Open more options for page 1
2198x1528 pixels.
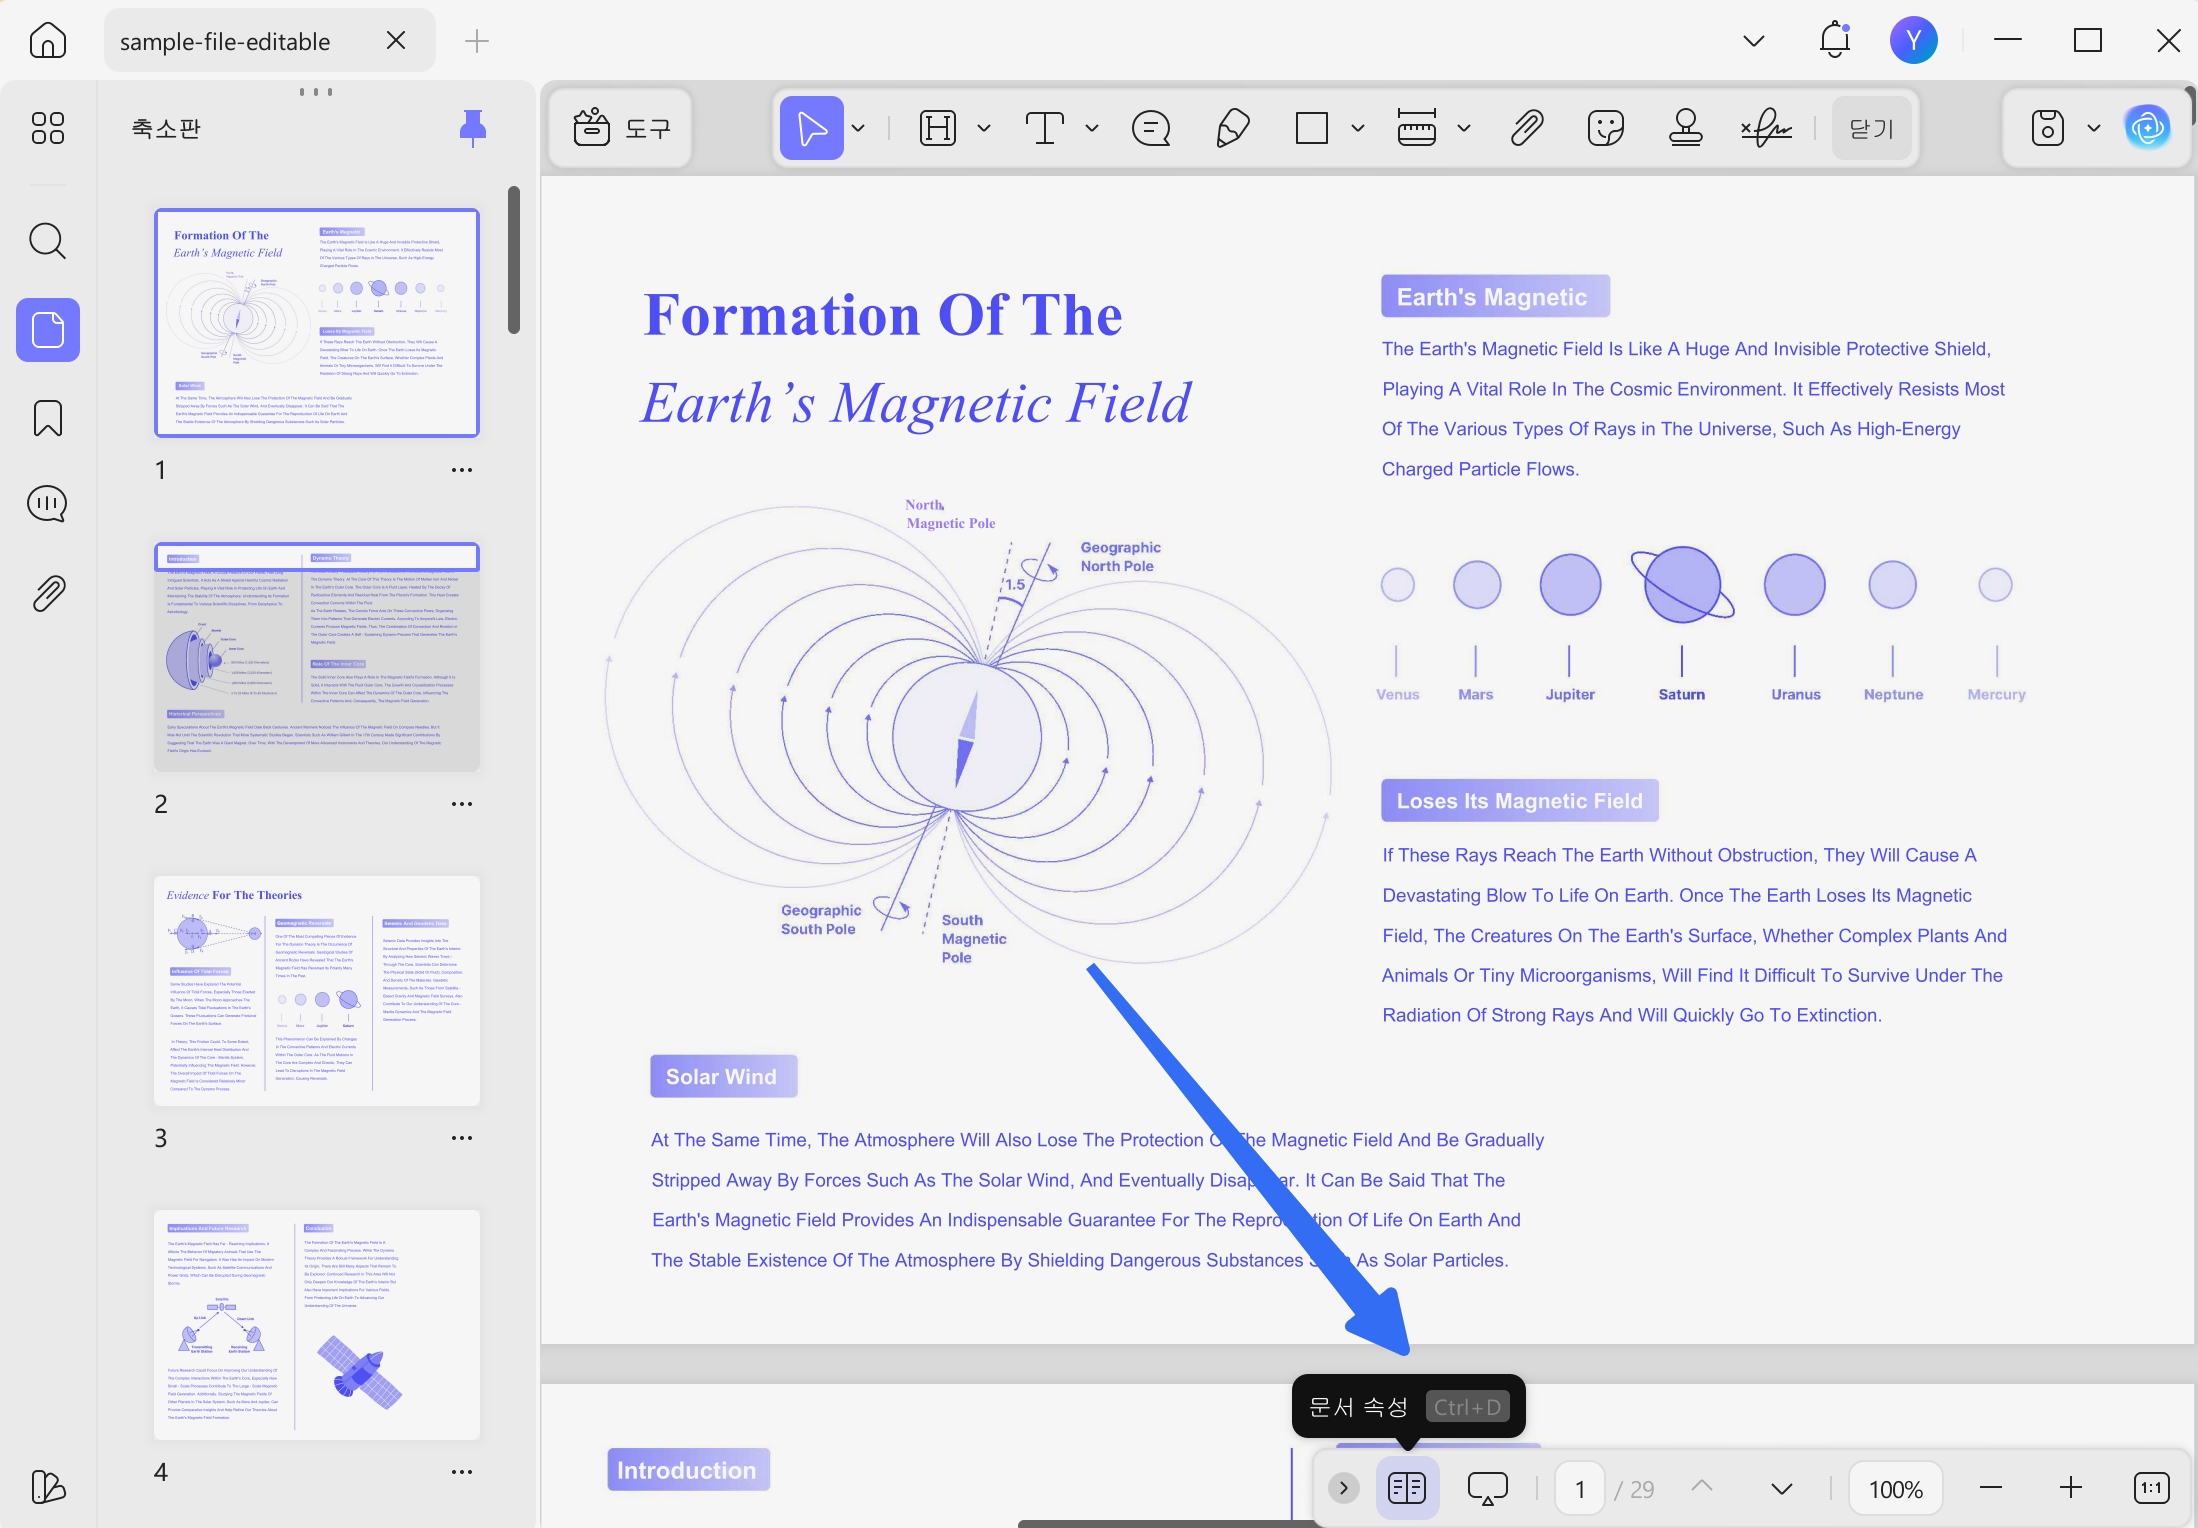(x=462, y=470)
